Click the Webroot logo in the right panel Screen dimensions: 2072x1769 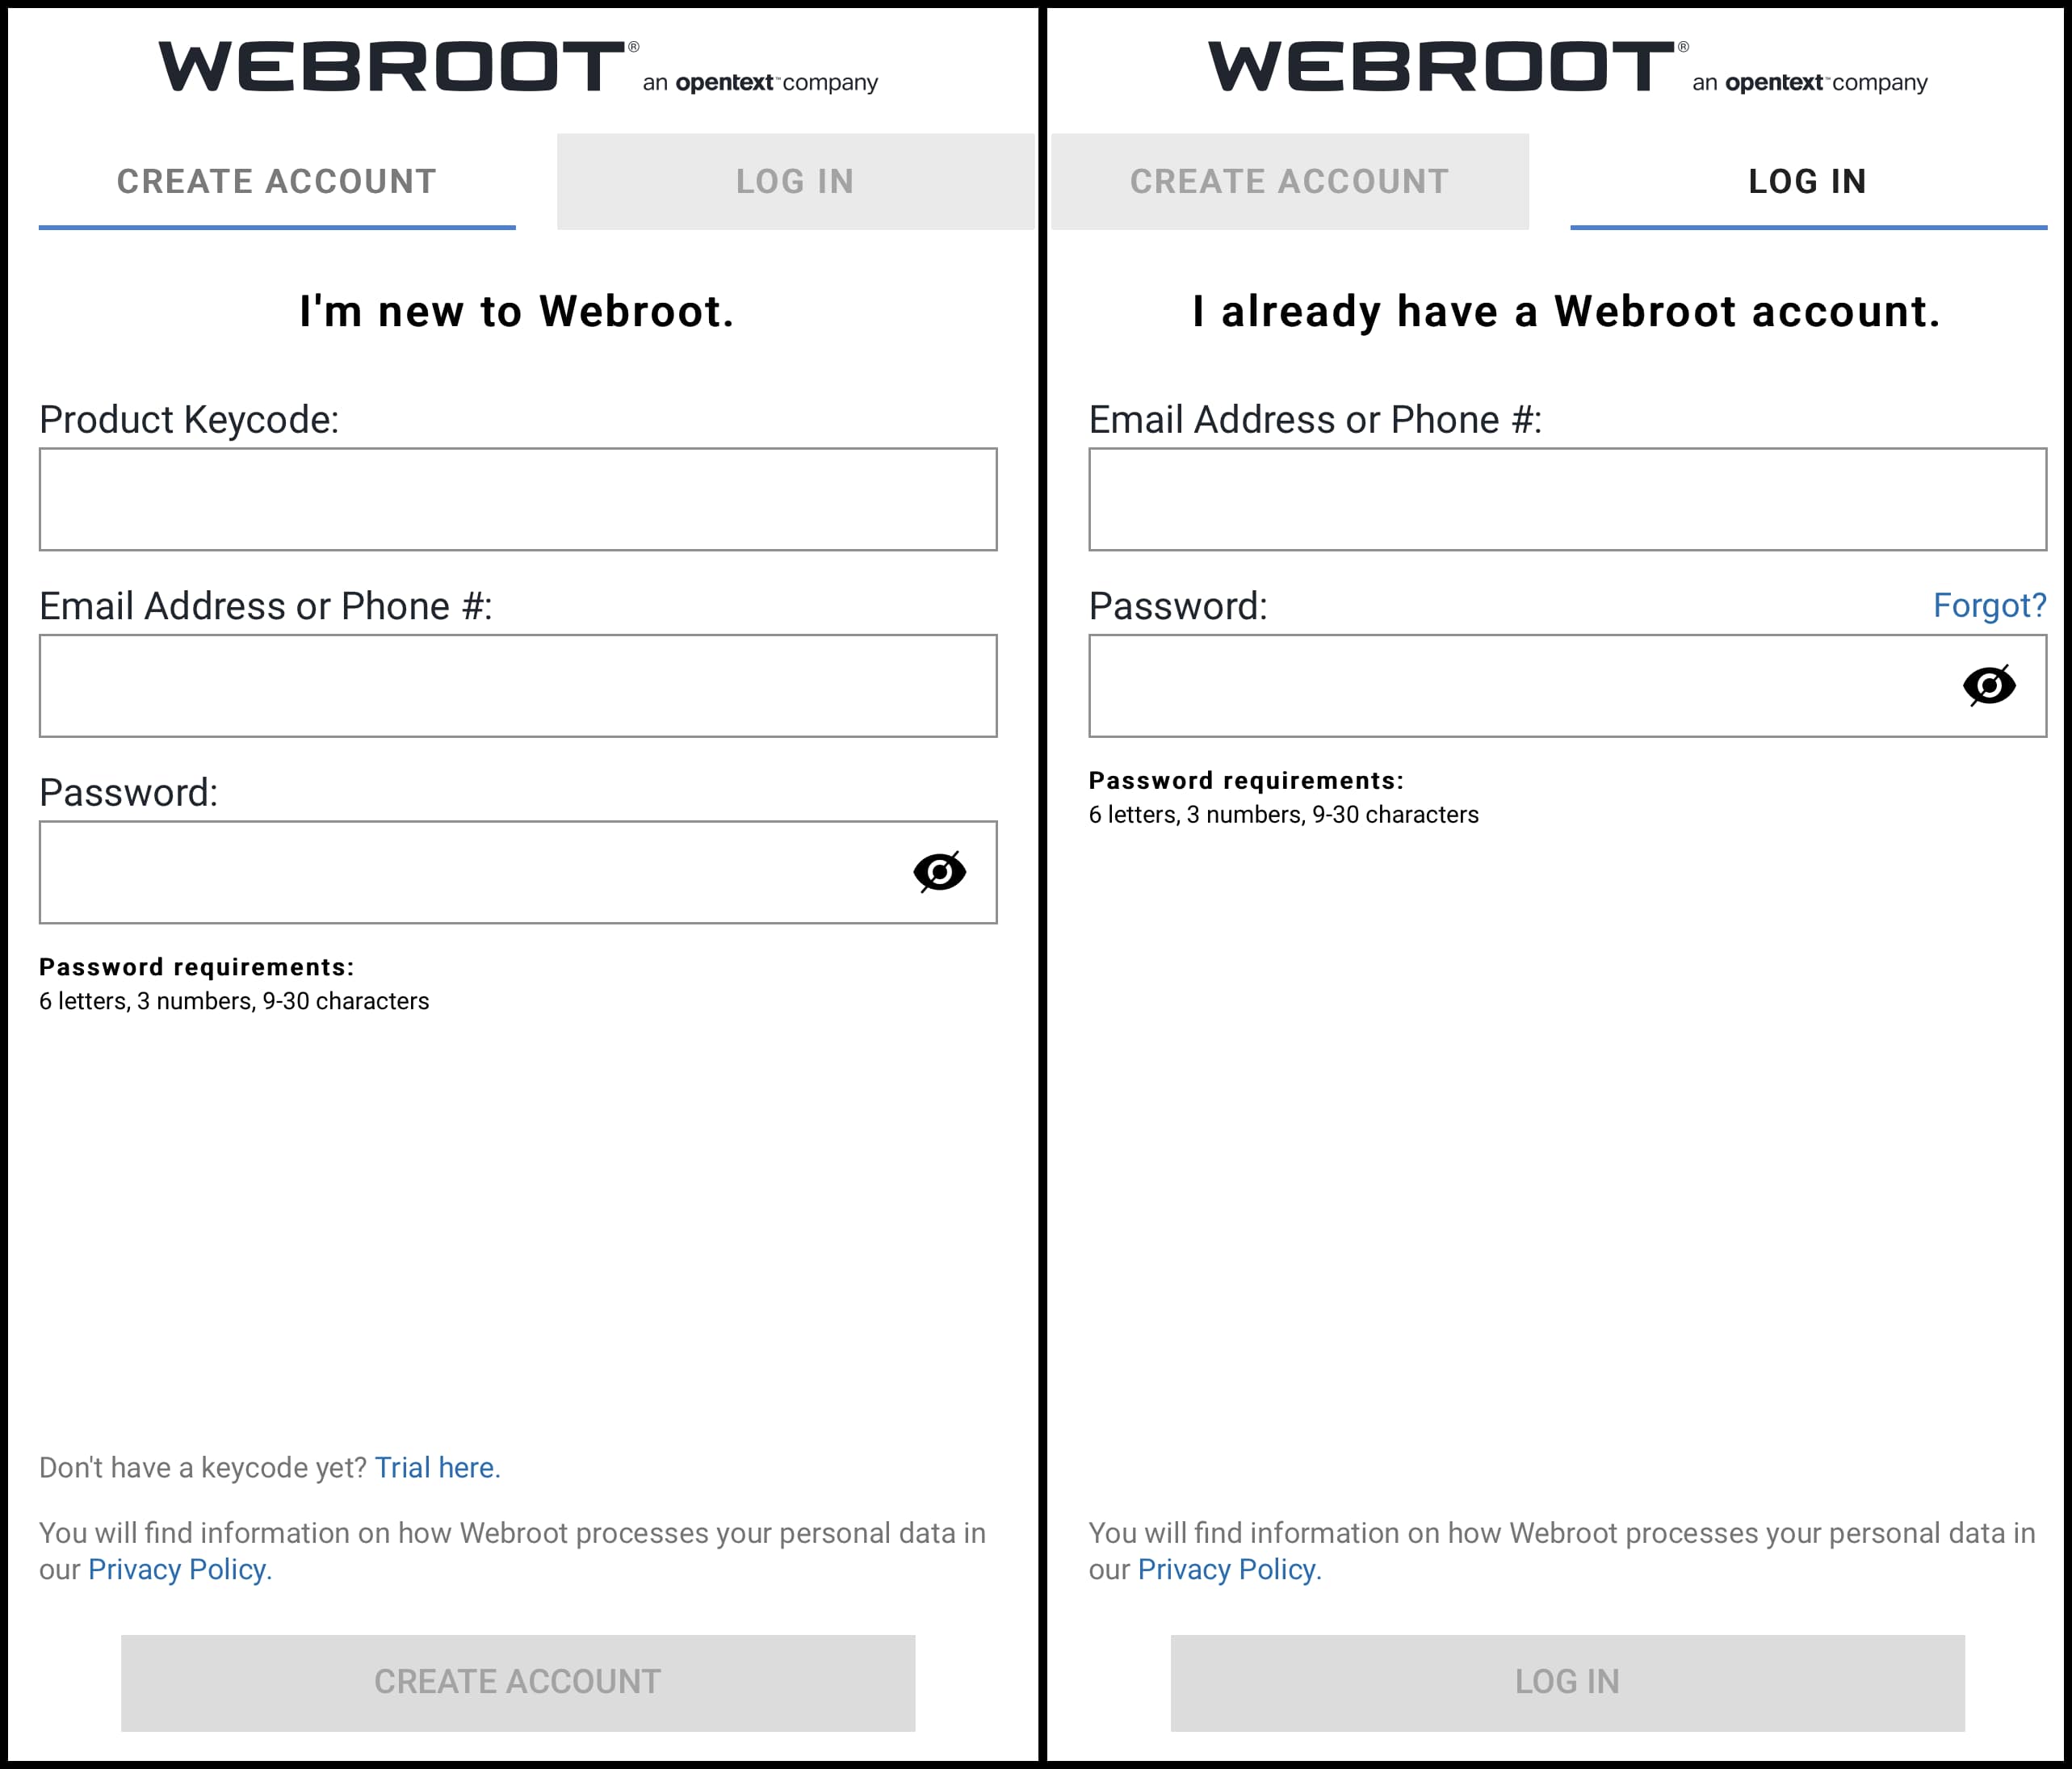(x=1441, y=67)
